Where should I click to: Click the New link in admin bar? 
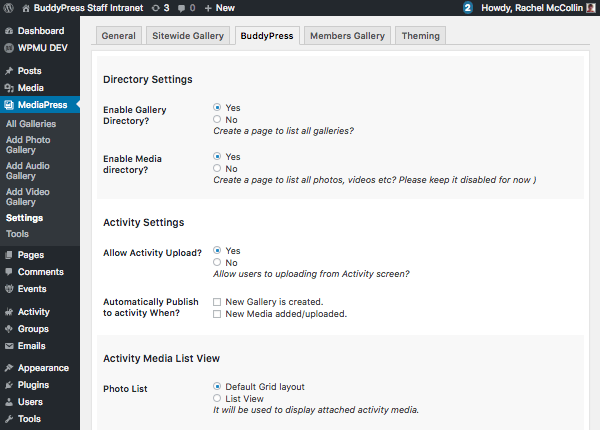tap(225, 8)
